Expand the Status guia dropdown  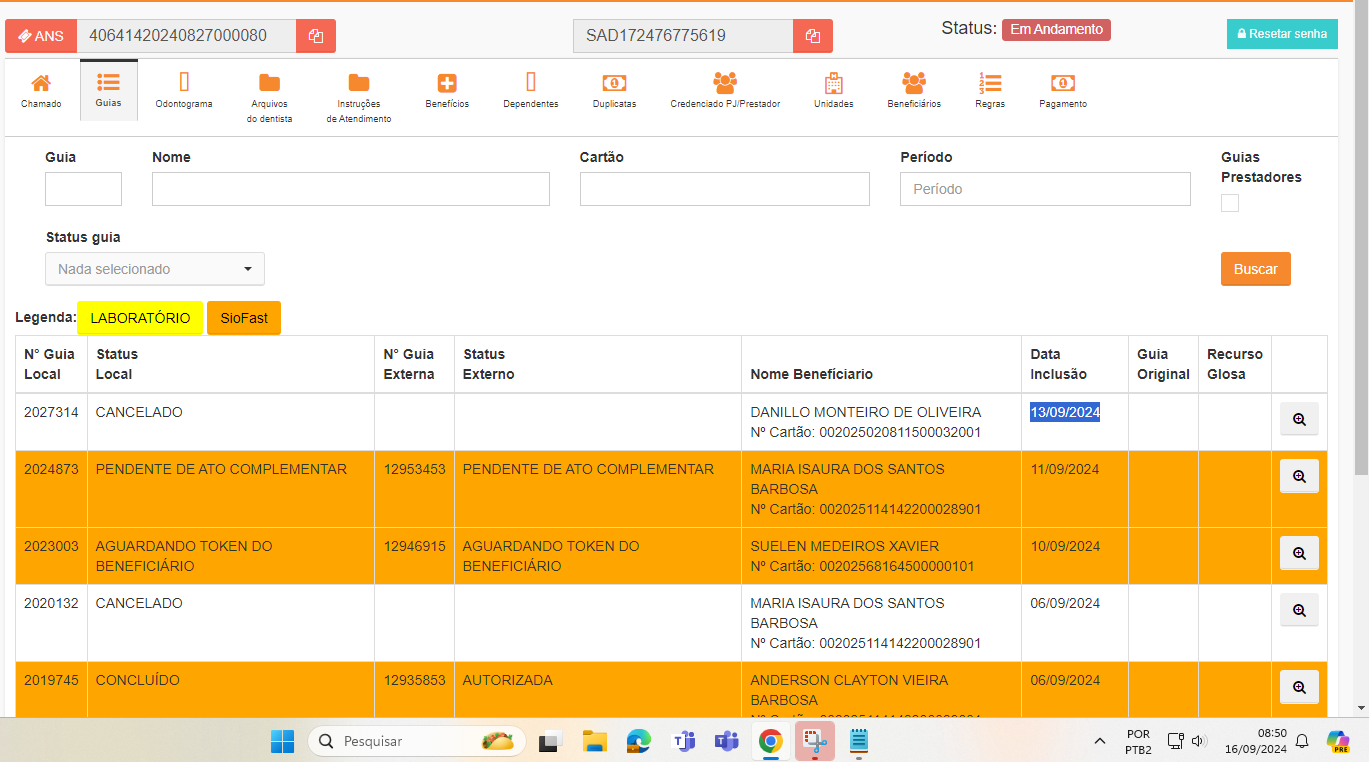coord(155,269)
